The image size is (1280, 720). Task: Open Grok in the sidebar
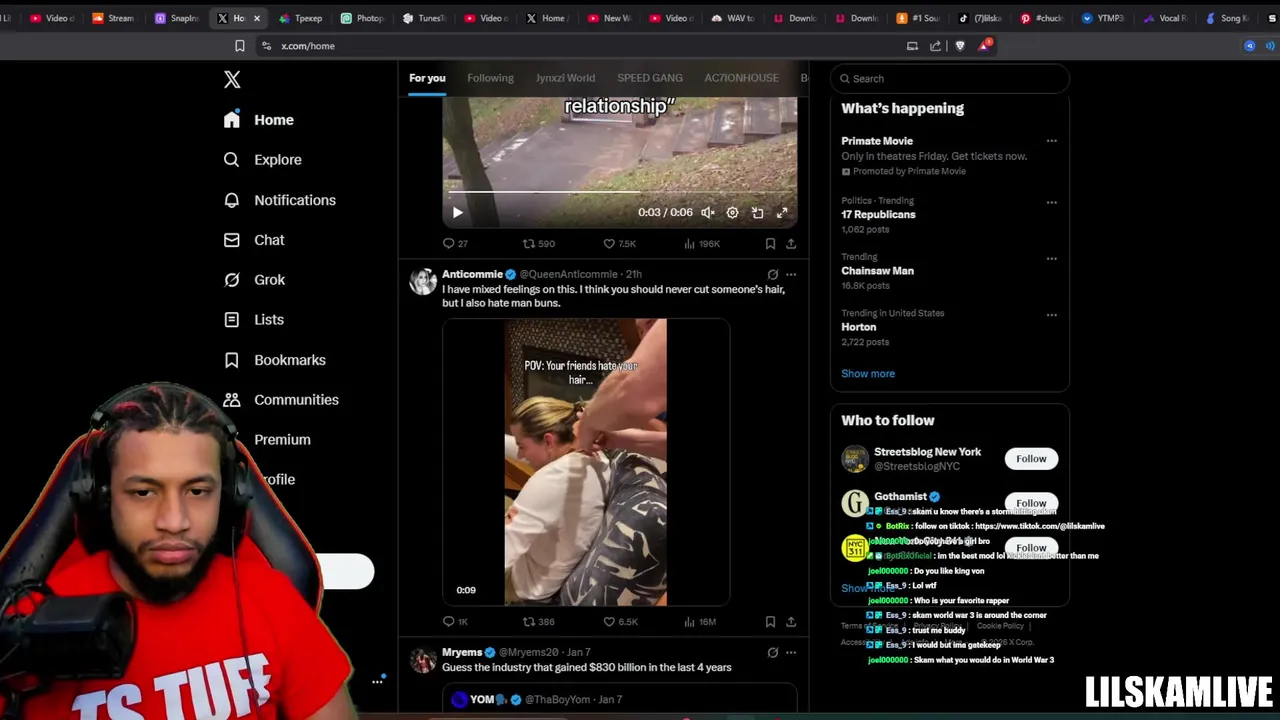coord(254,280)
